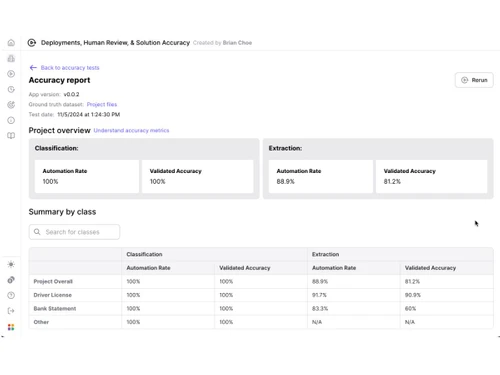500x375 pixels.
Task: Click the magnifier icon in class search
Action: (x=37, y=232)
